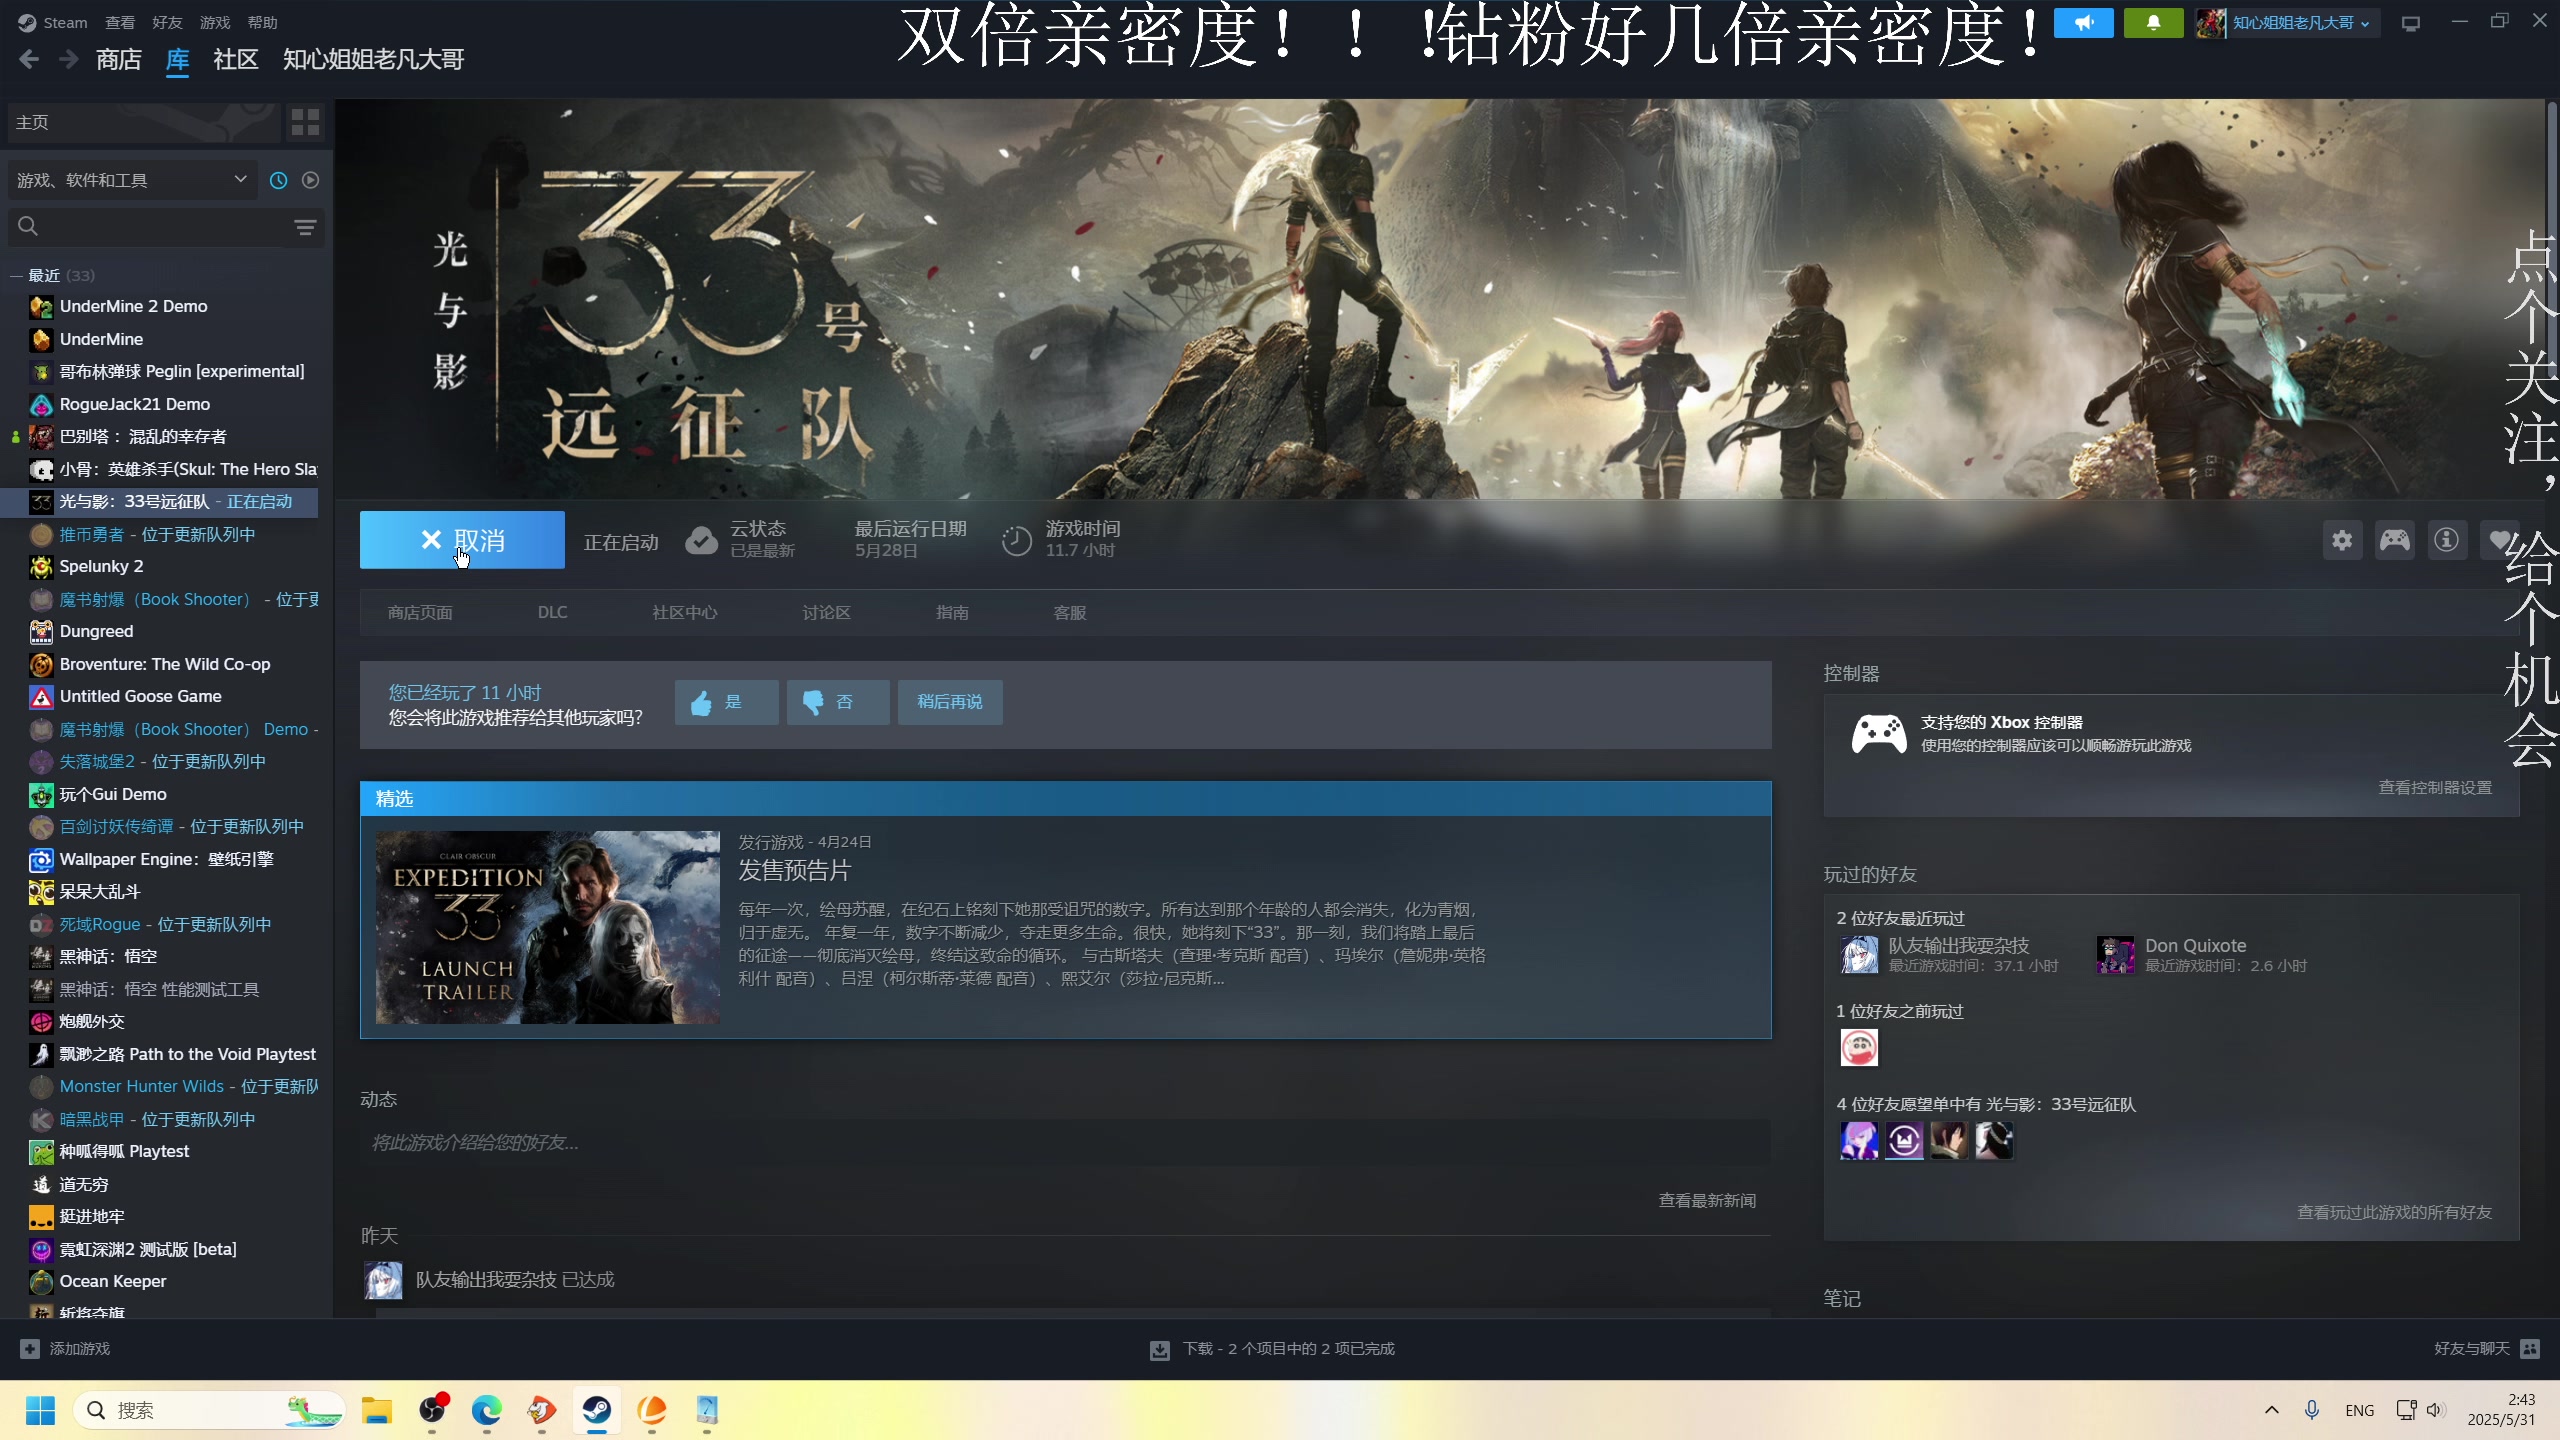
Task: Select UnderMine 2 Demo in library
Action: 133,306
